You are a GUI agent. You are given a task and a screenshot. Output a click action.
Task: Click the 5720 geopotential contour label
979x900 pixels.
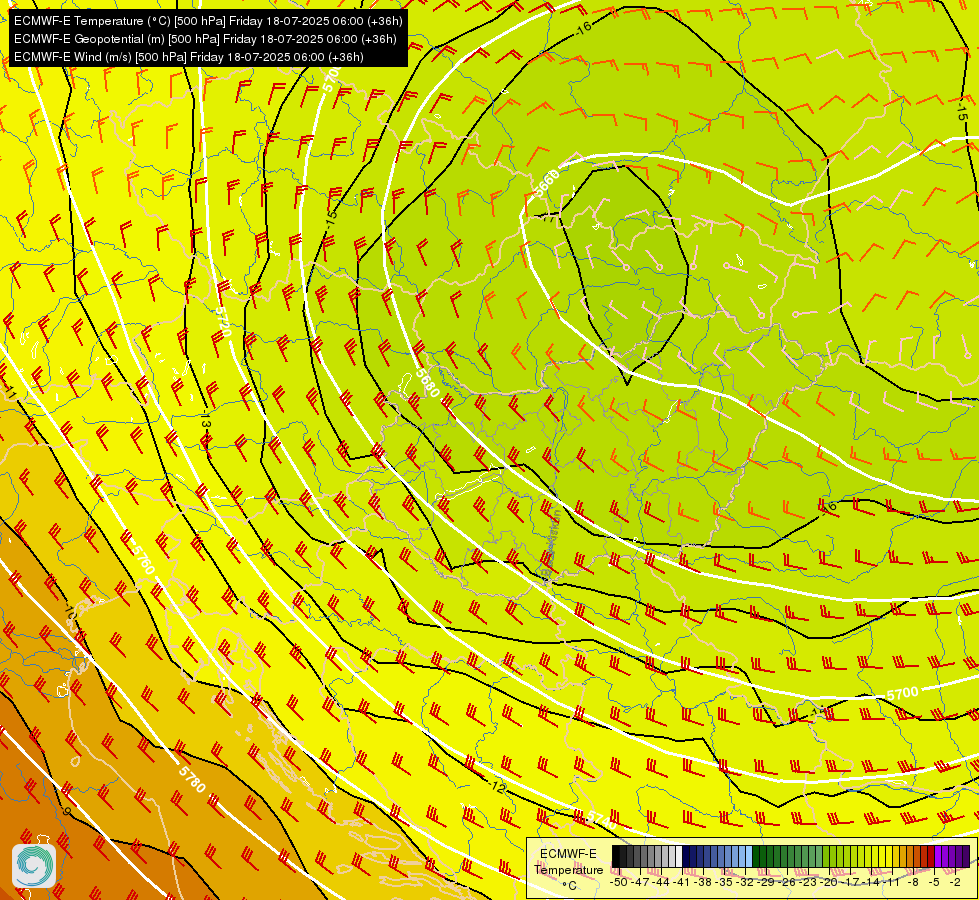click(x=222, y=322)
